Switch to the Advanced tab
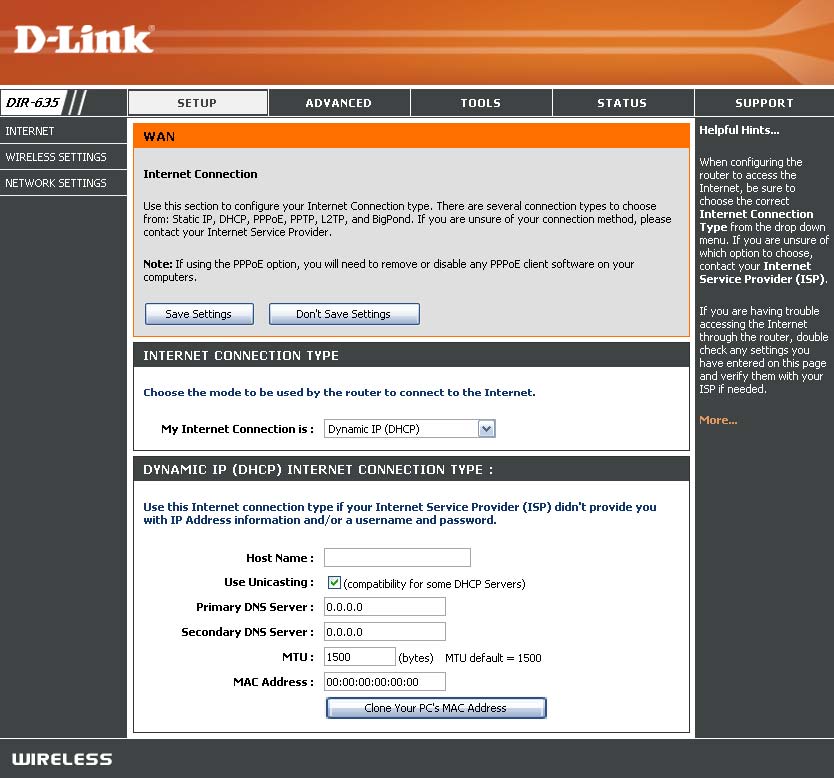This screenshot has height=778, width=834. pos(339,103)
